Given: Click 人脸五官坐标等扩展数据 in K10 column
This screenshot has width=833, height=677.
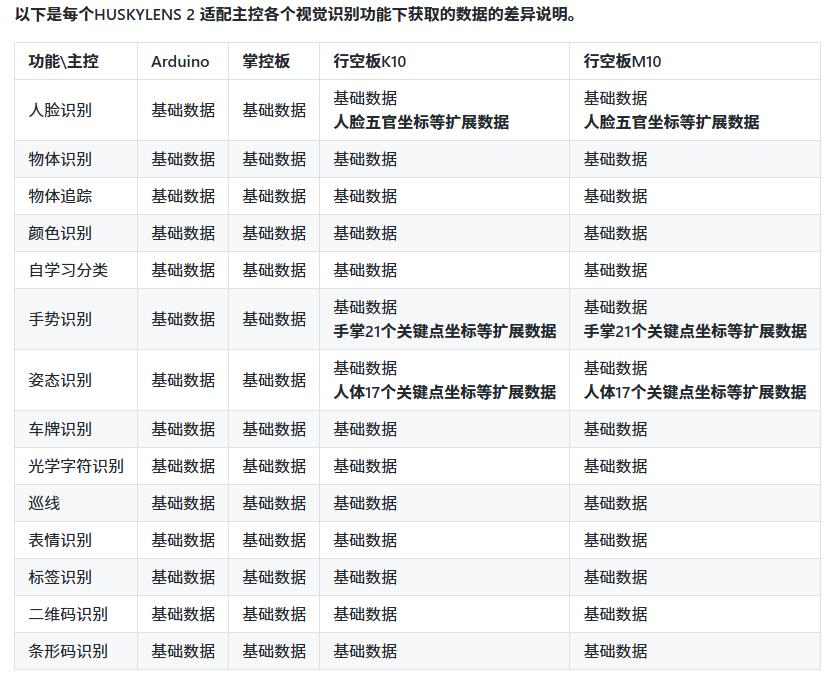Looking at the screenshot, I should tap(422, 122).
